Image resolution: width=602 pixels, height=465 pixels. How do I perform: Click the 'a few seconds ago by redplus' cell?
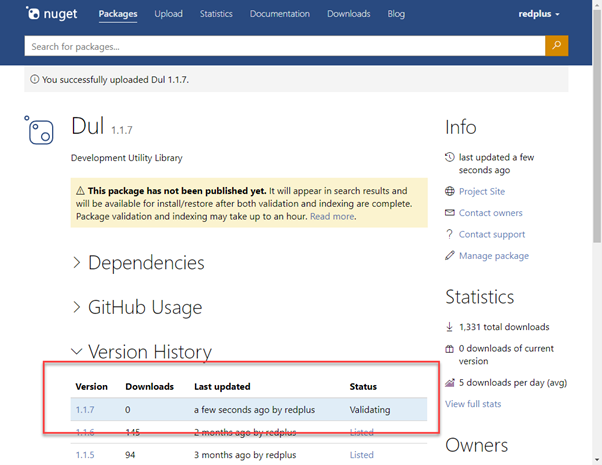[x=254, y=410]
